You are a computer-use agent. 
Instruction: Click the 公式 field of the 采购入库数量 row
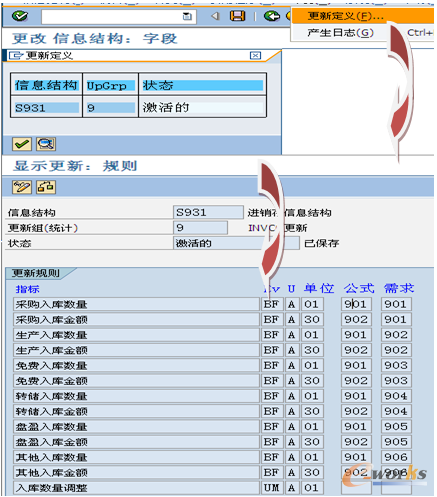356,304
